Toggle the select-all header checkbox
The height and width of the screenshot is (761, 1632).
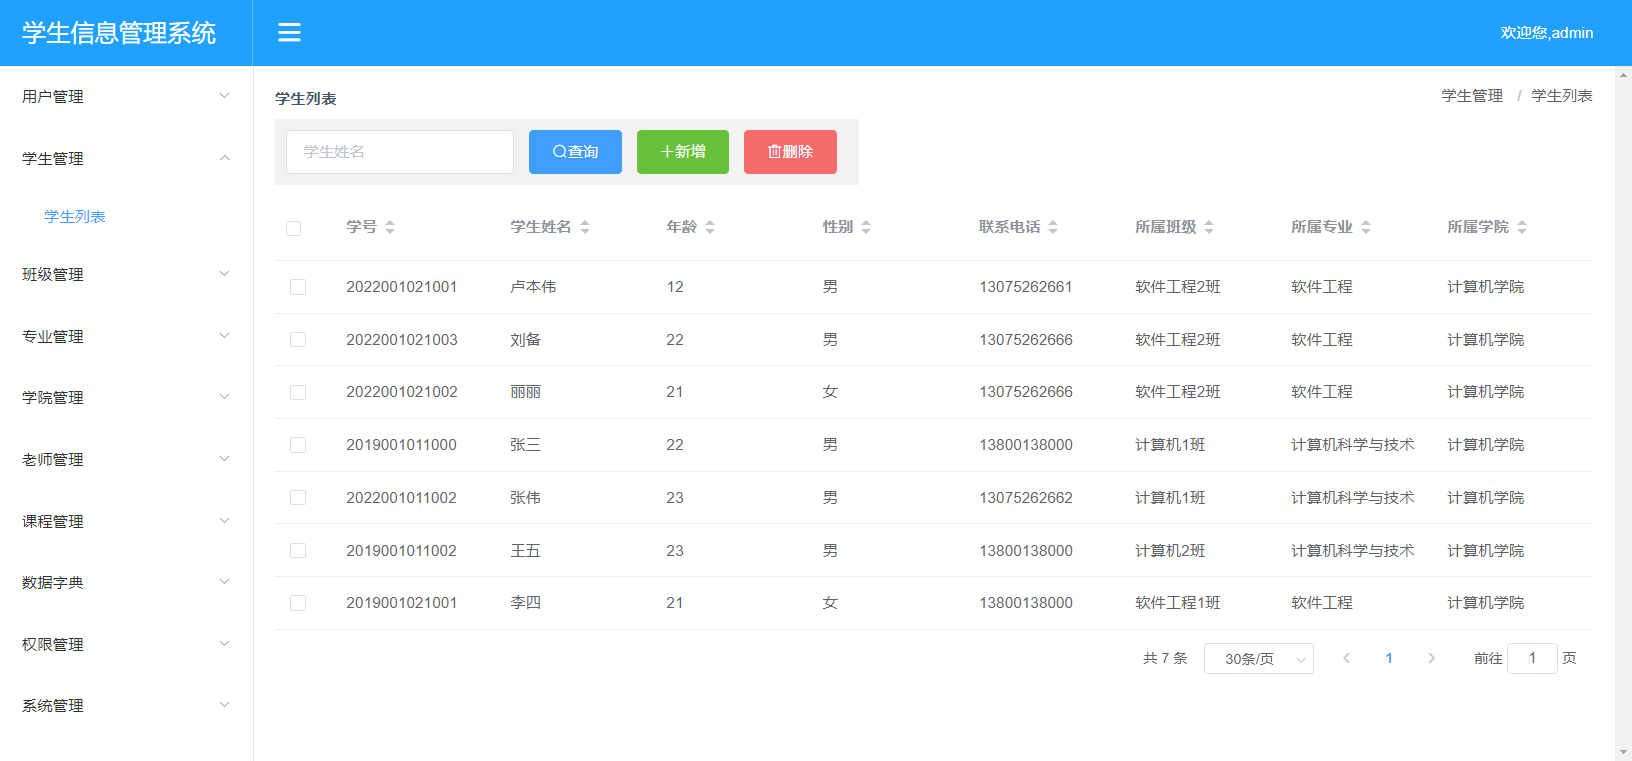294,228
